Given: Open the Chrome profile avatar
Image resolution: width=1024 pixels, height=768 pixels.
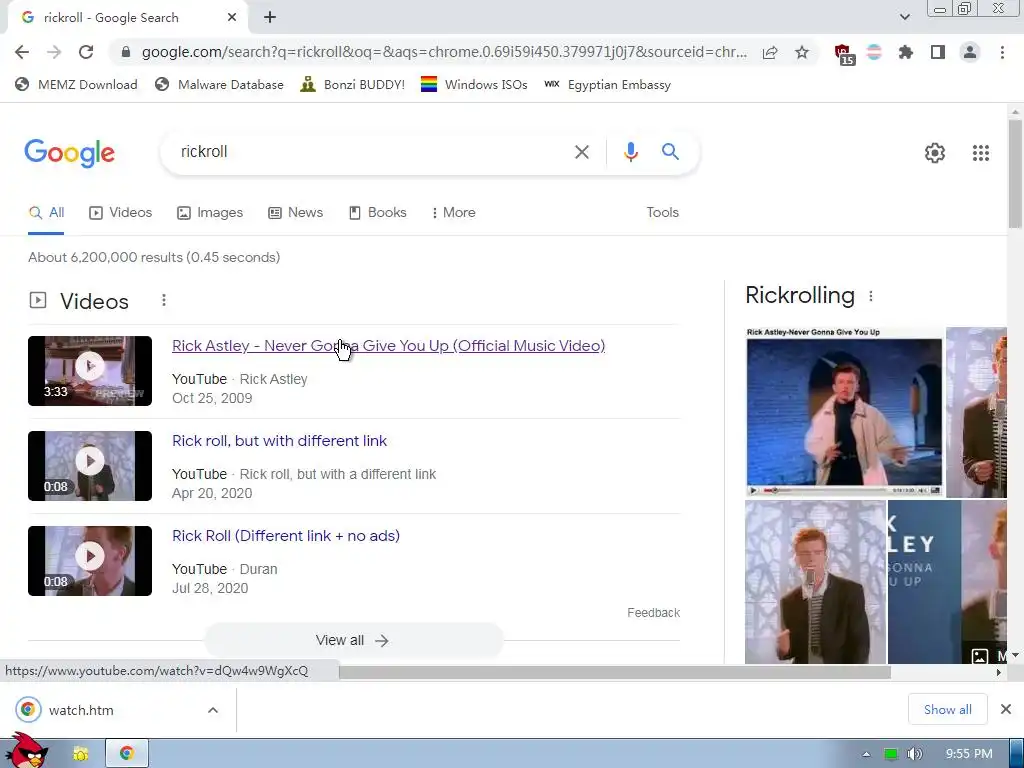Looking at the screenshot, I should (970, 52).
